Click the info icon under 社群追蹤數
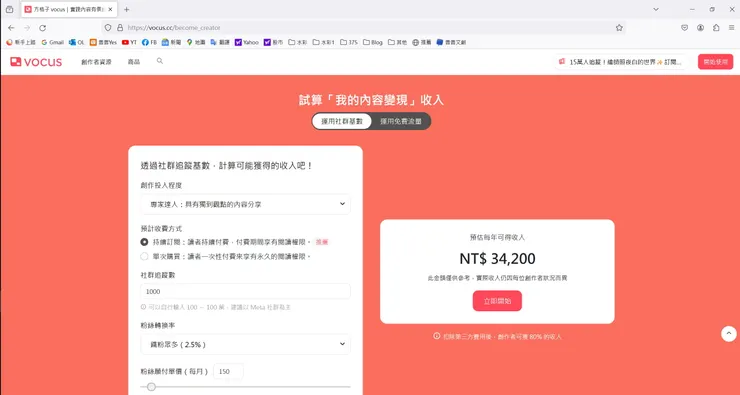Image resolution: width=740 pixels, height=395 pixels. coord(143,307)
